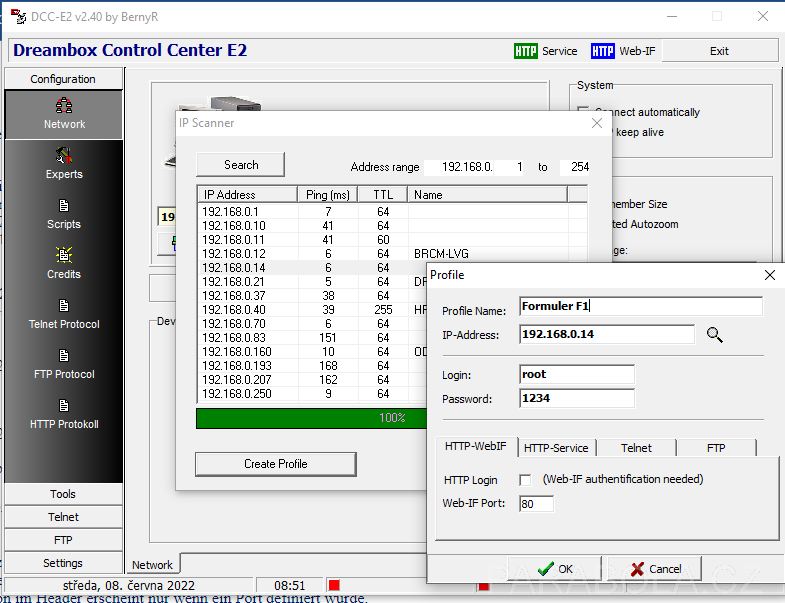Expand the Tools sidebar section

63,494
